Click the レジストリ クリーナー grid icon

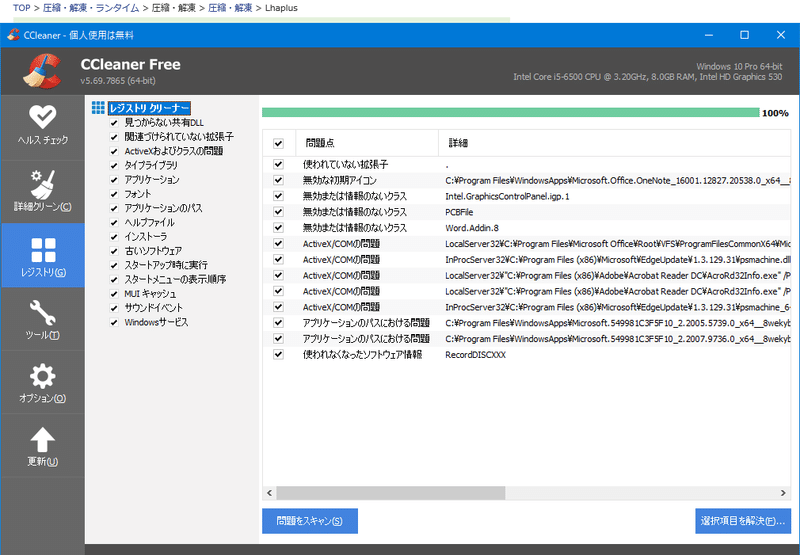click(x=98, y=108)
